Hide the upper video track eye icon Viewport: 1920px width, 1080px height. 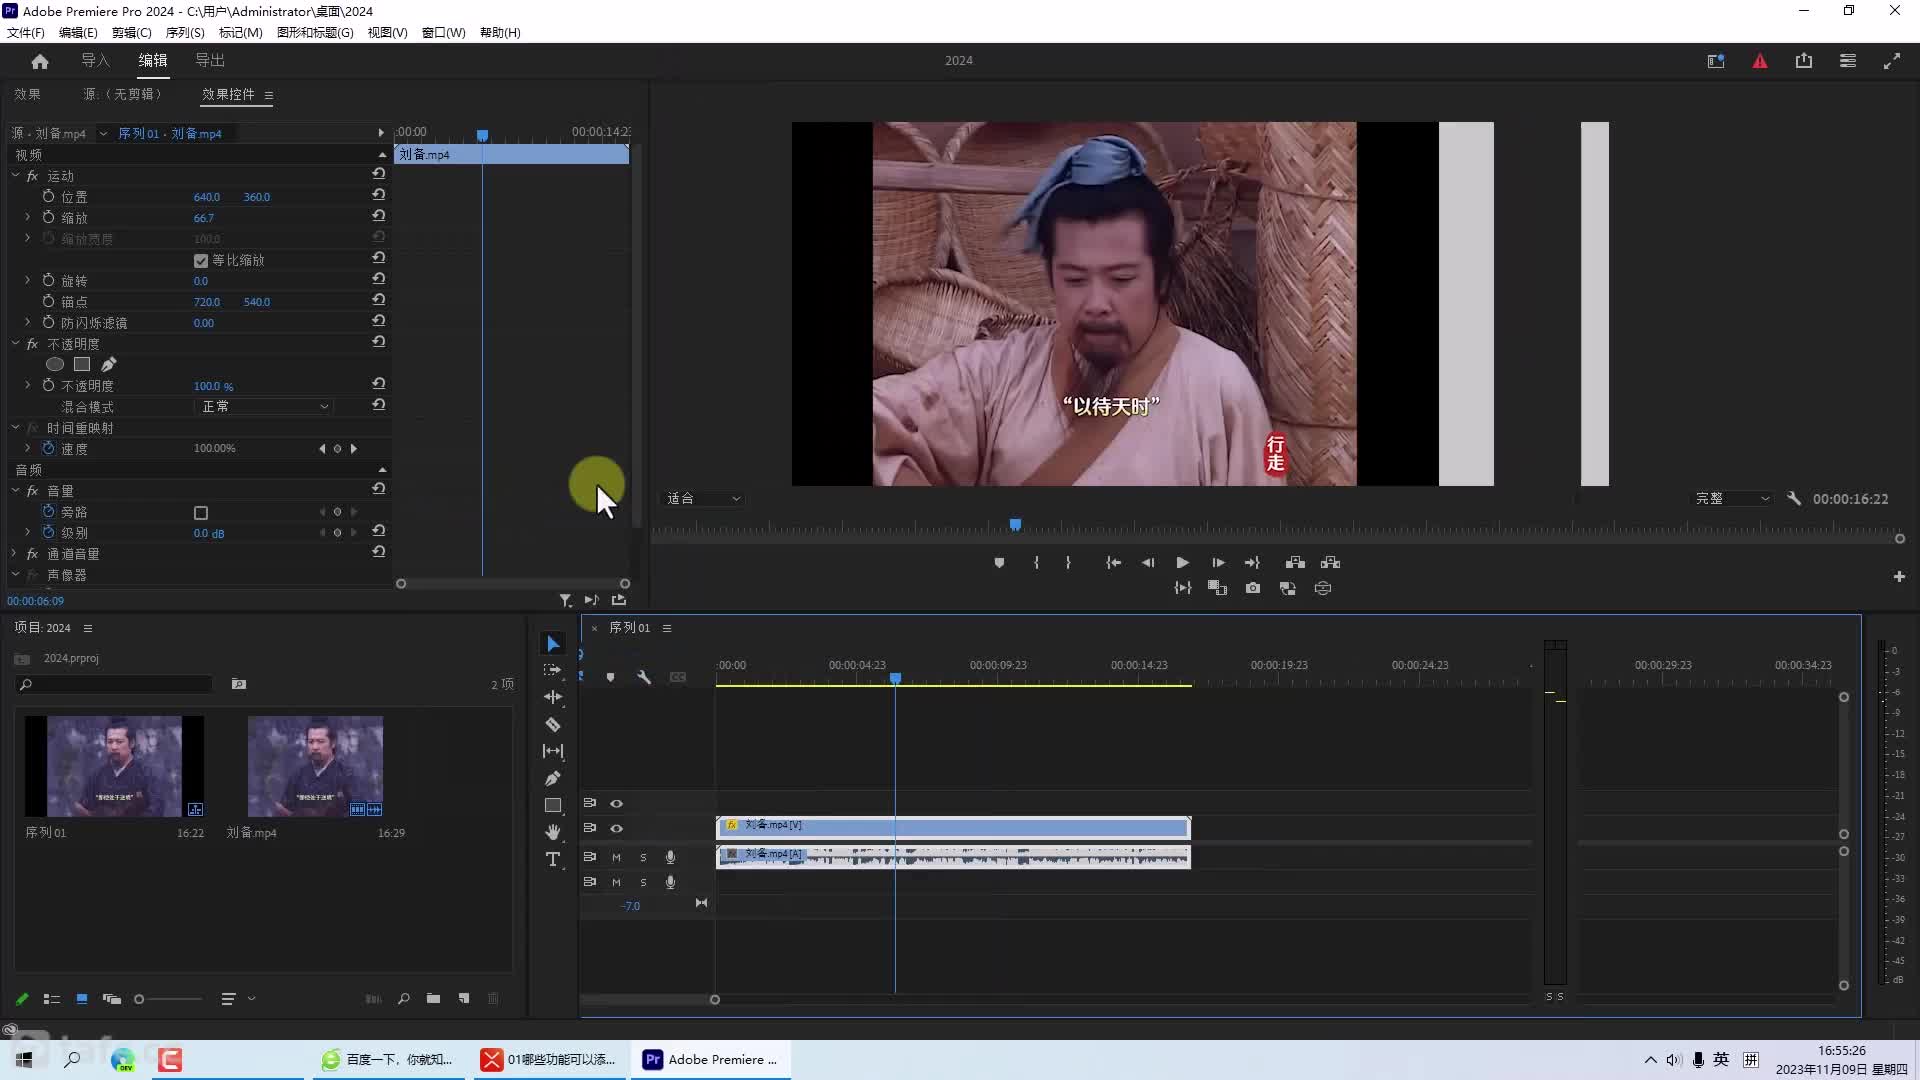point(617,804)
